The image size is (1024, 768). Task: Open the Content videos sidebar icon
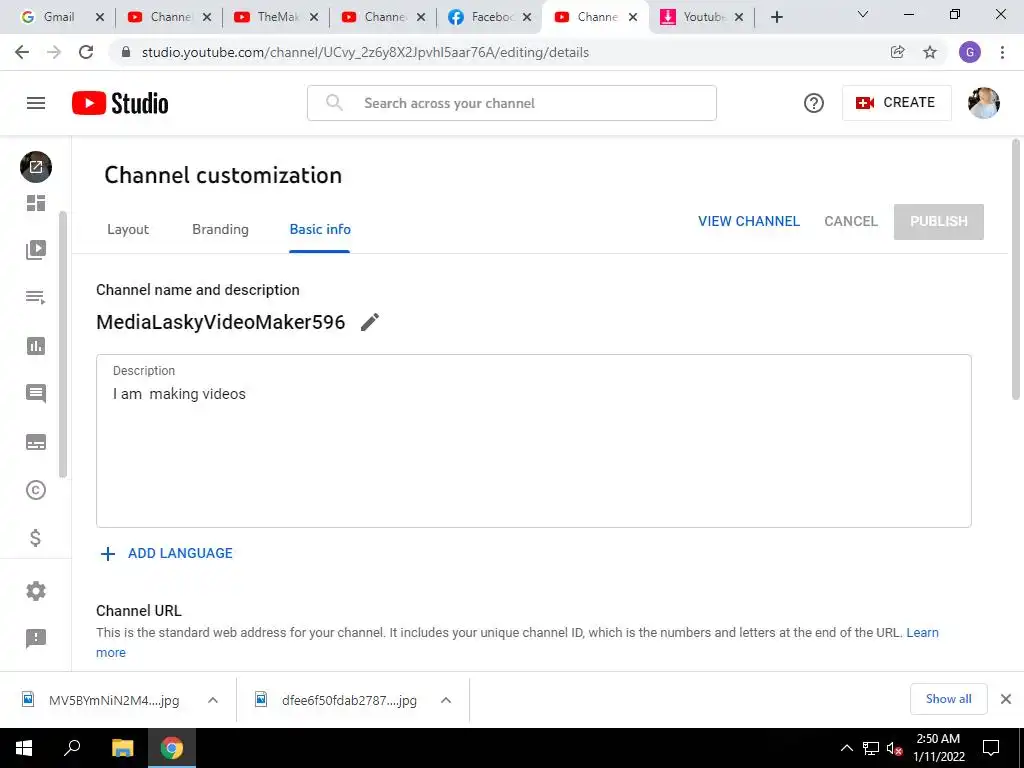(x=36, y=249)
